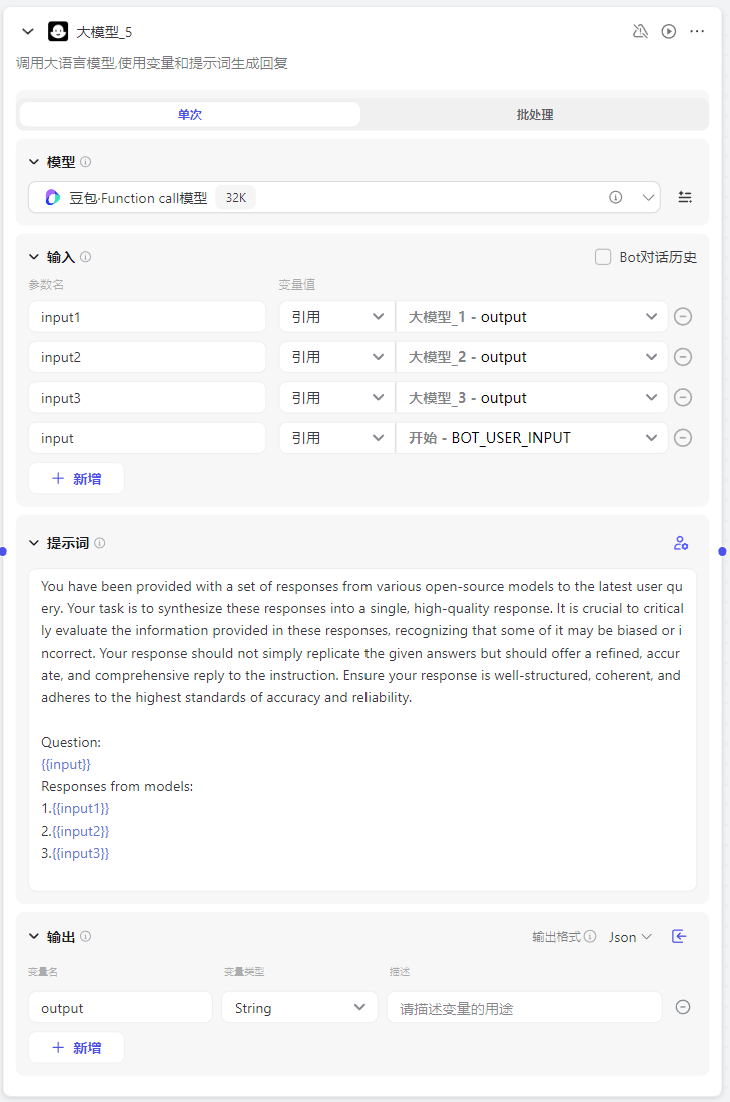Click the output import icon next to Json
730x1102 pixels.
679,936
